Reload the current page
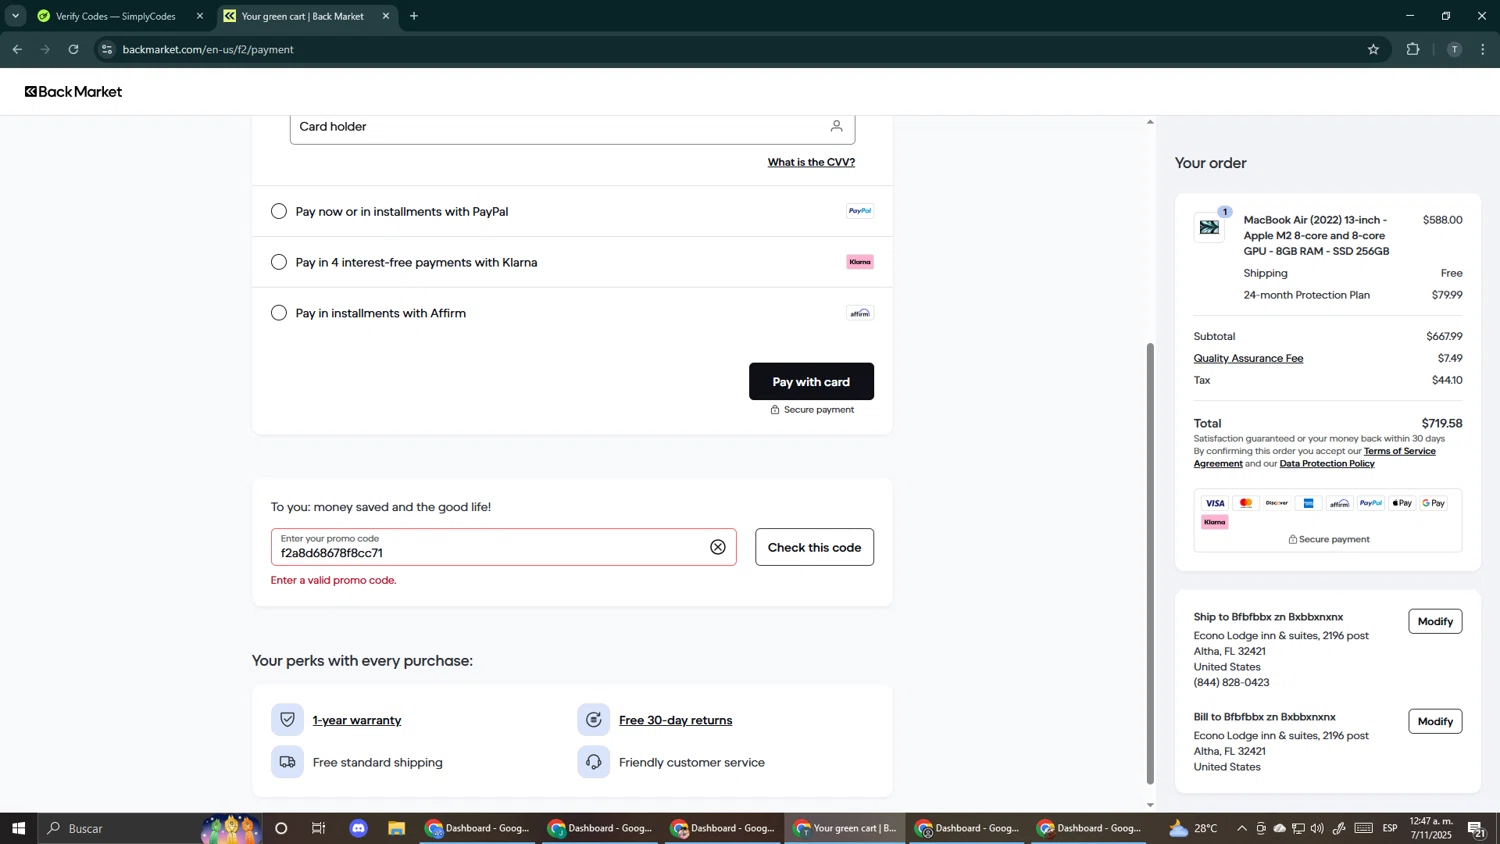Image resolution: width=1500 pixels, height=844 pixels. pos(73,49)
